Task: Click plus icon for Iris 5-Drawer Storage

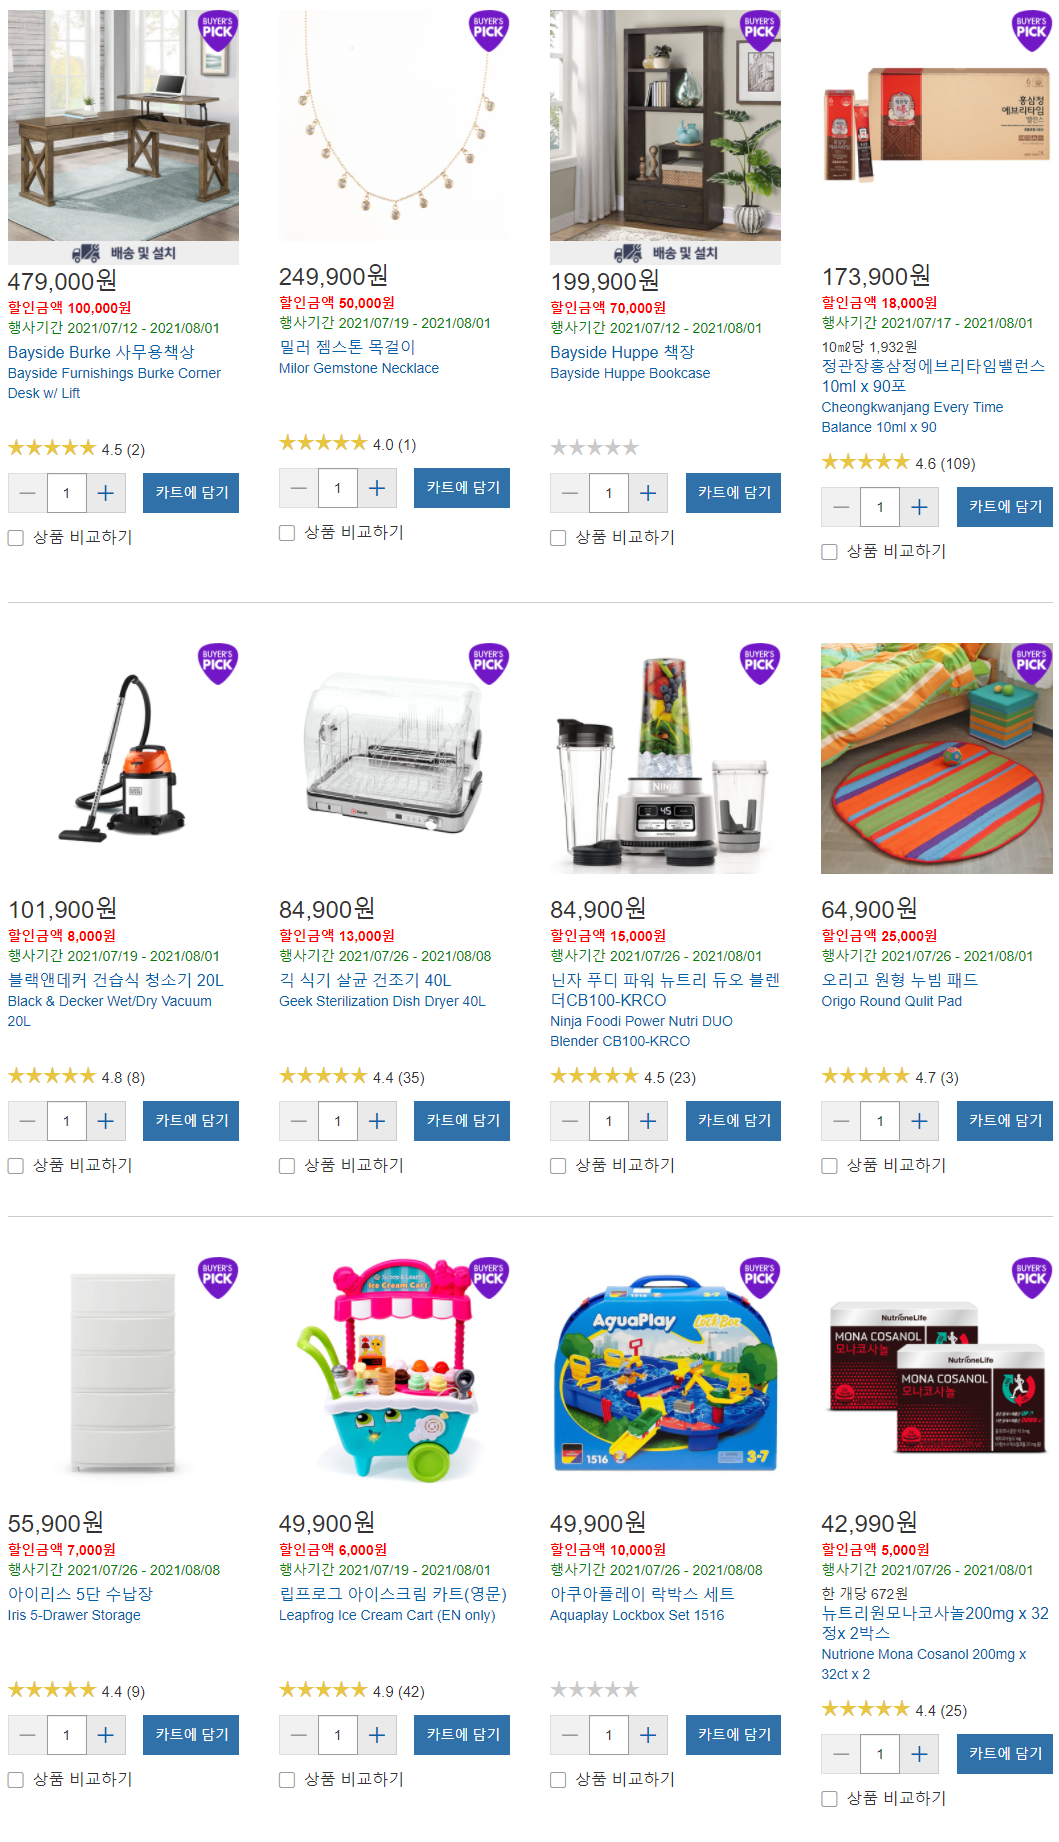Action: (106, 1735)
